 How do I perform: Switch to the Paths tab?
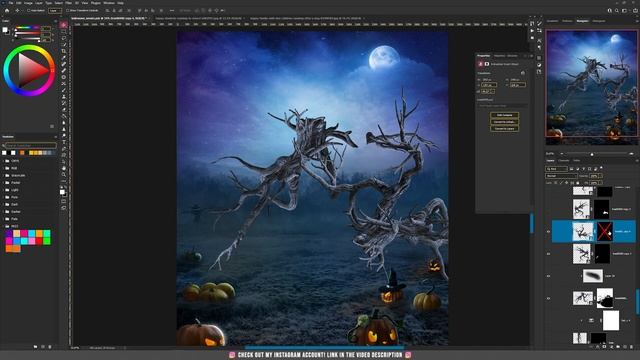click(x=577, y=160)
